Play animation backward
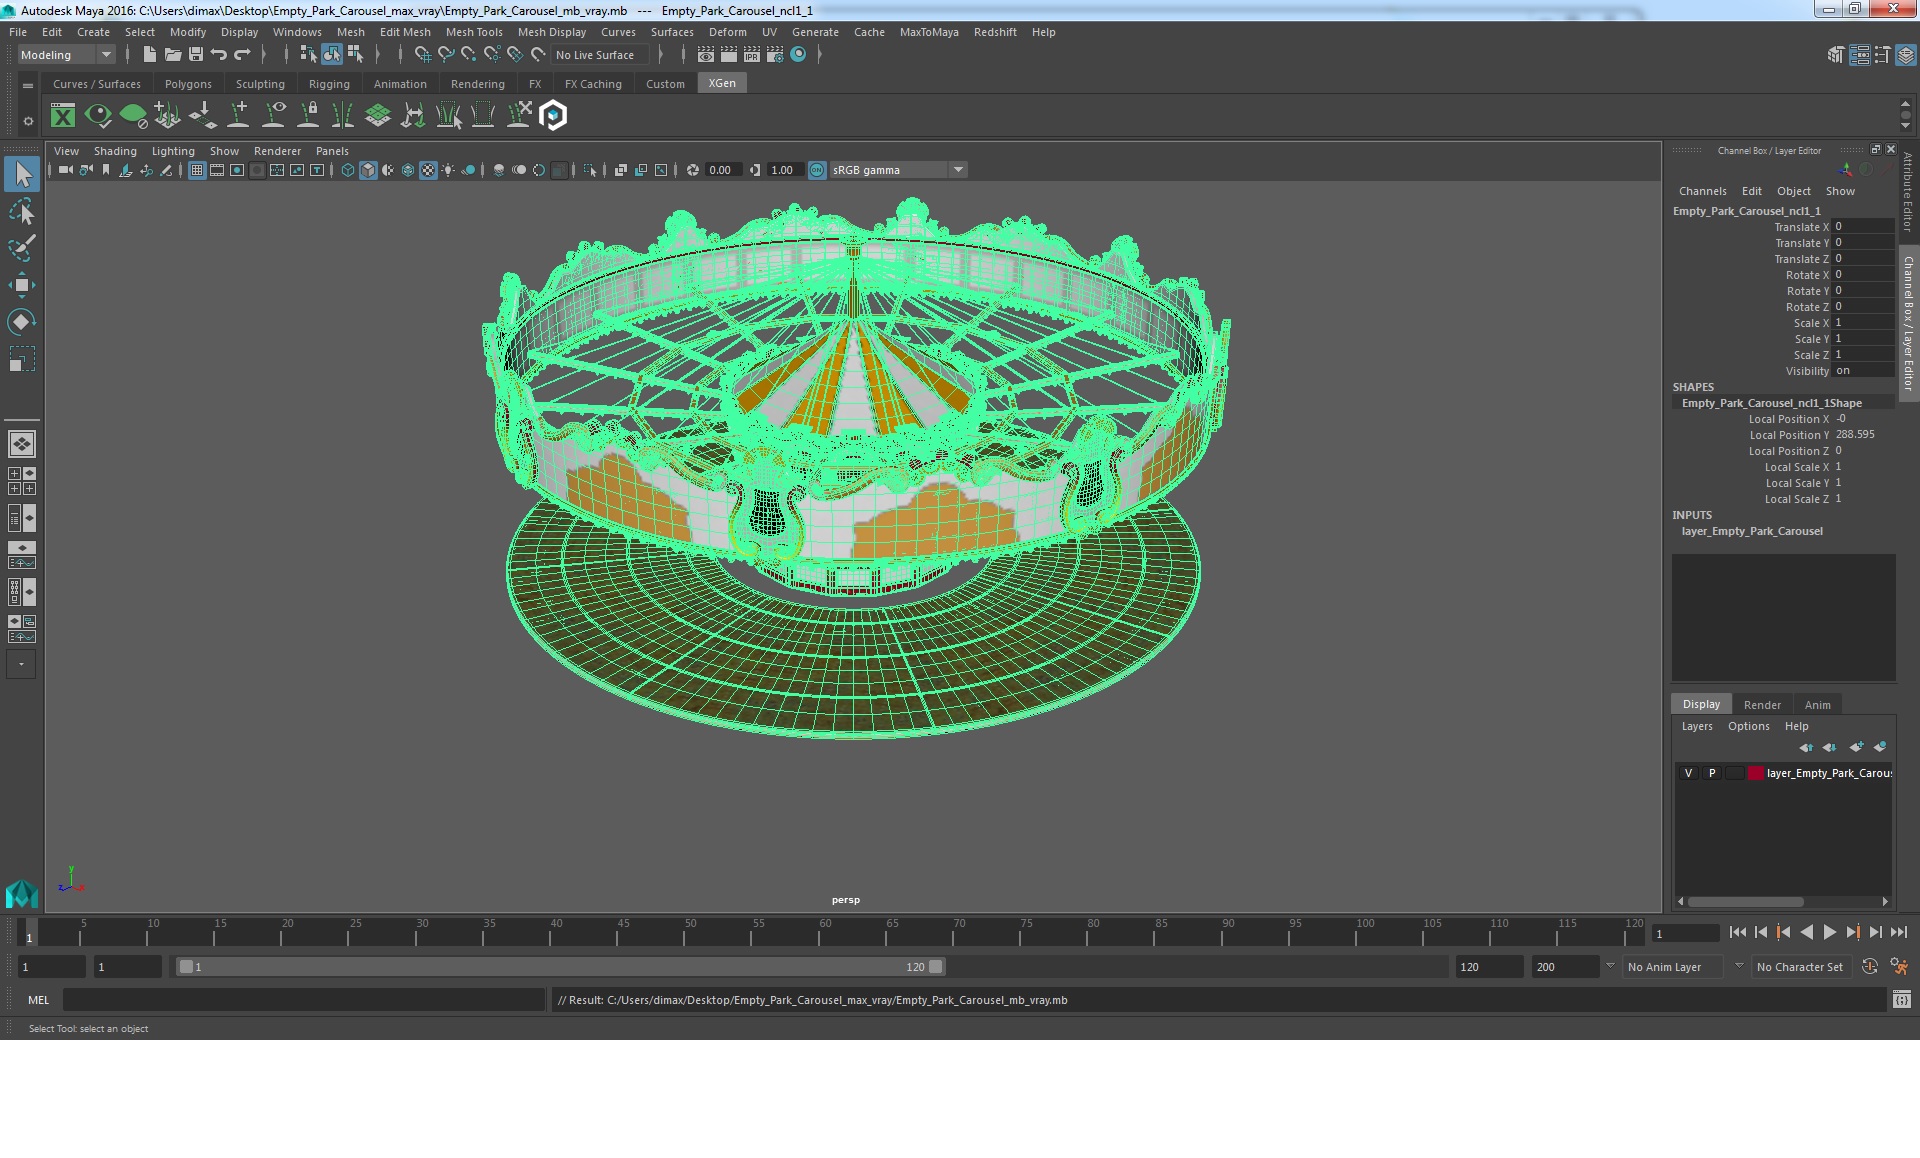The height and width of the screenshot is (1158, 1920). [1806, 932]
